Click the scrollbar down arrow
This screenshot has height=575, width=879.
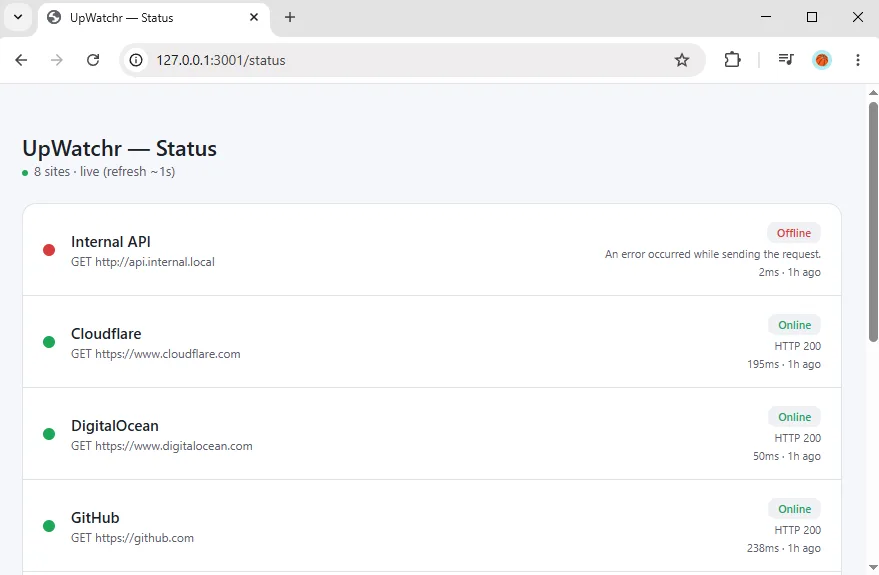coord(873,567)
